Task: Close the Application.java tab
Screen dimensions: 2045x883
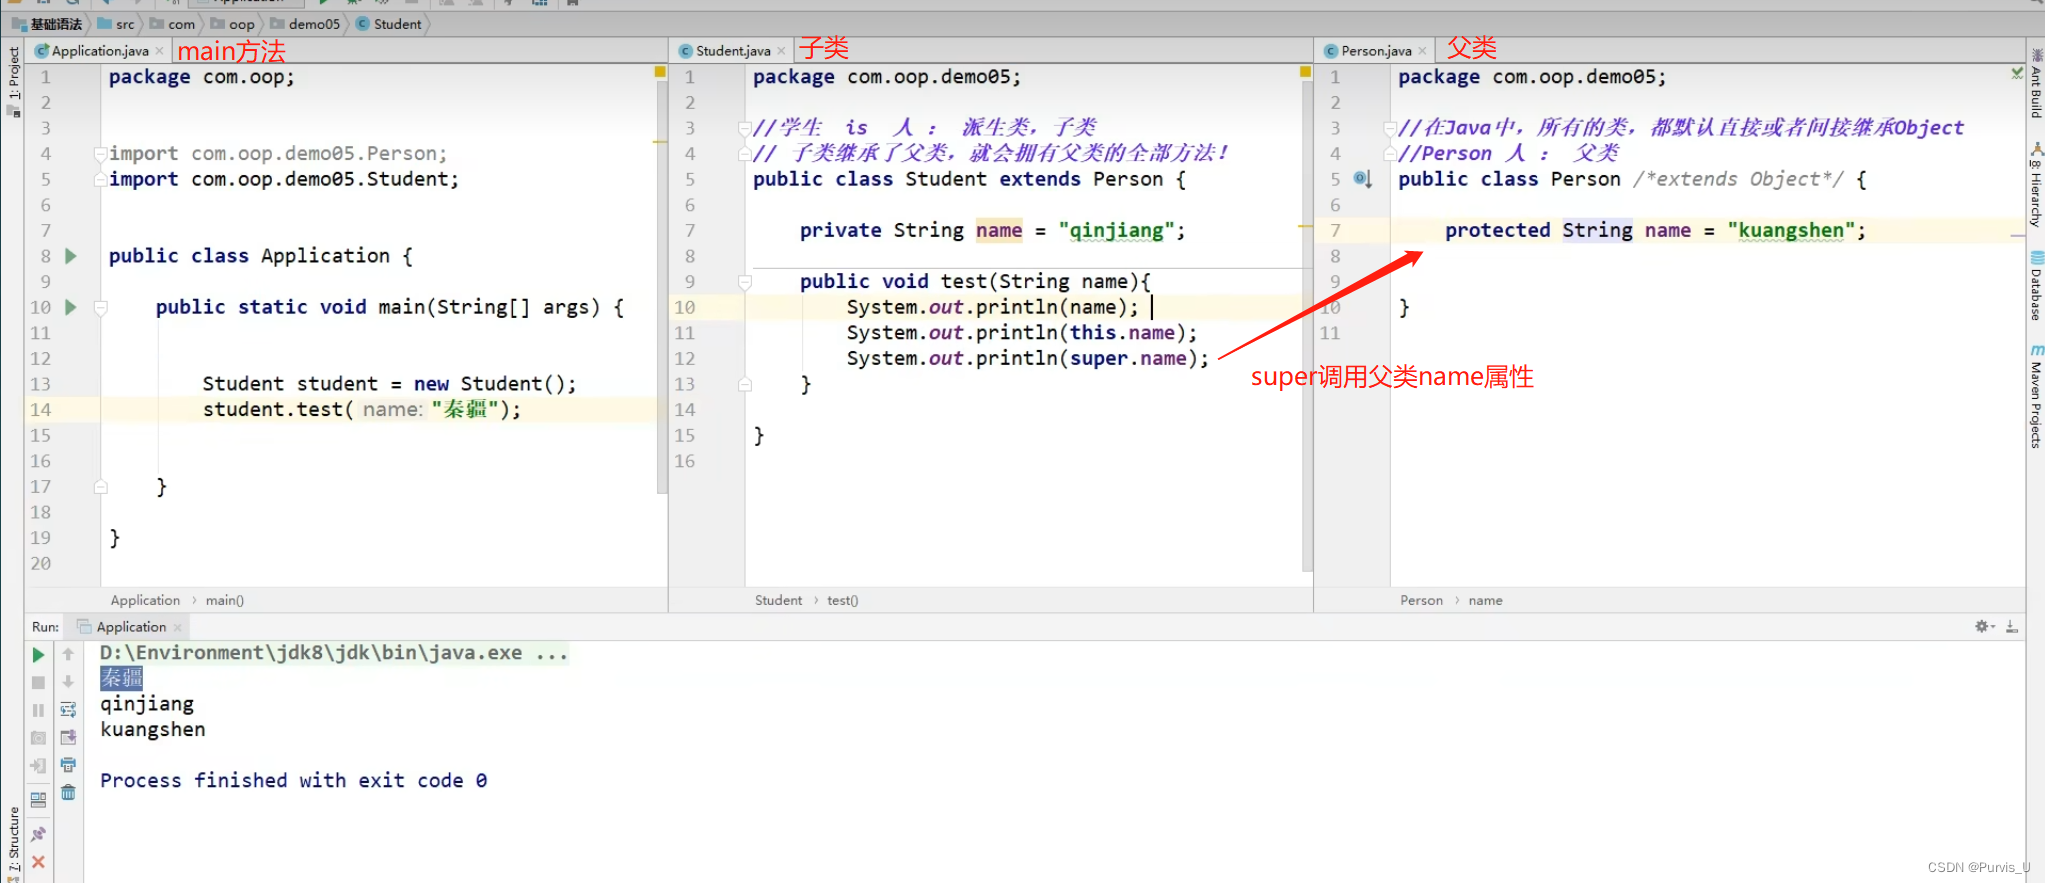Action: 159,51
